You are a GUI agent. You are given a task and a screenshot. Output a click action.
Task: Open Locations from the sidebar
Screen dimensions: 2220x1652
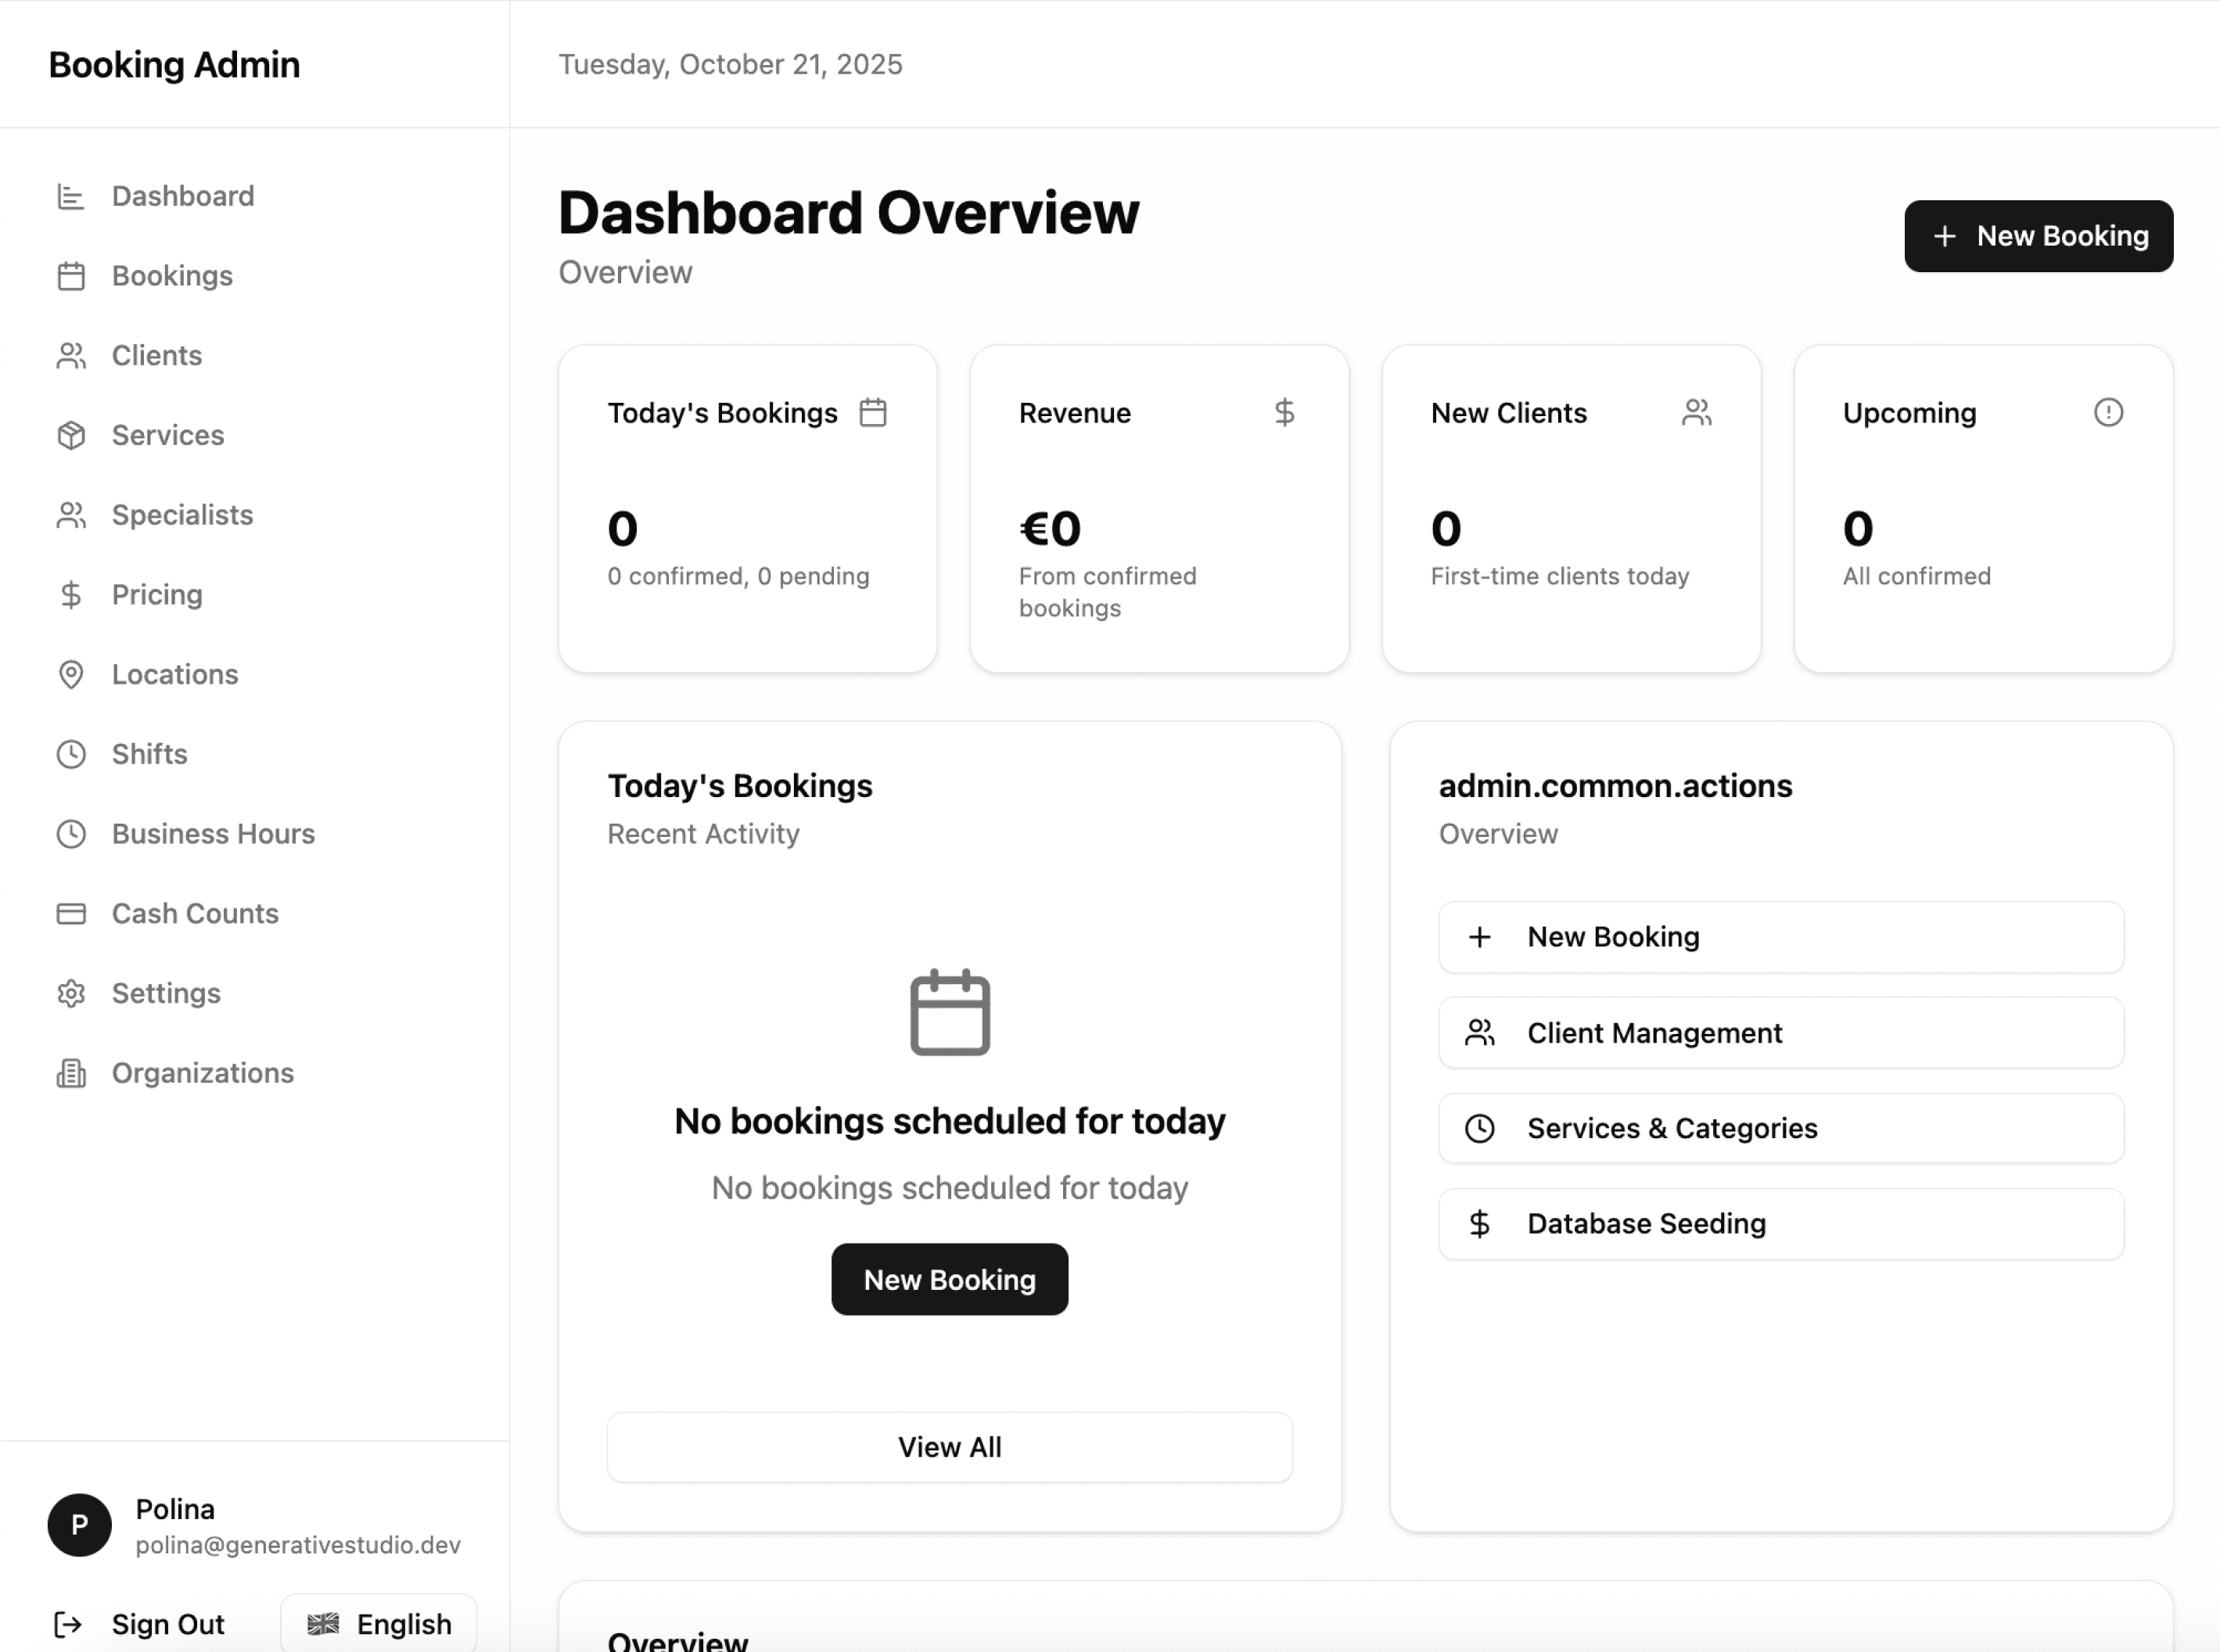(256, 675)
